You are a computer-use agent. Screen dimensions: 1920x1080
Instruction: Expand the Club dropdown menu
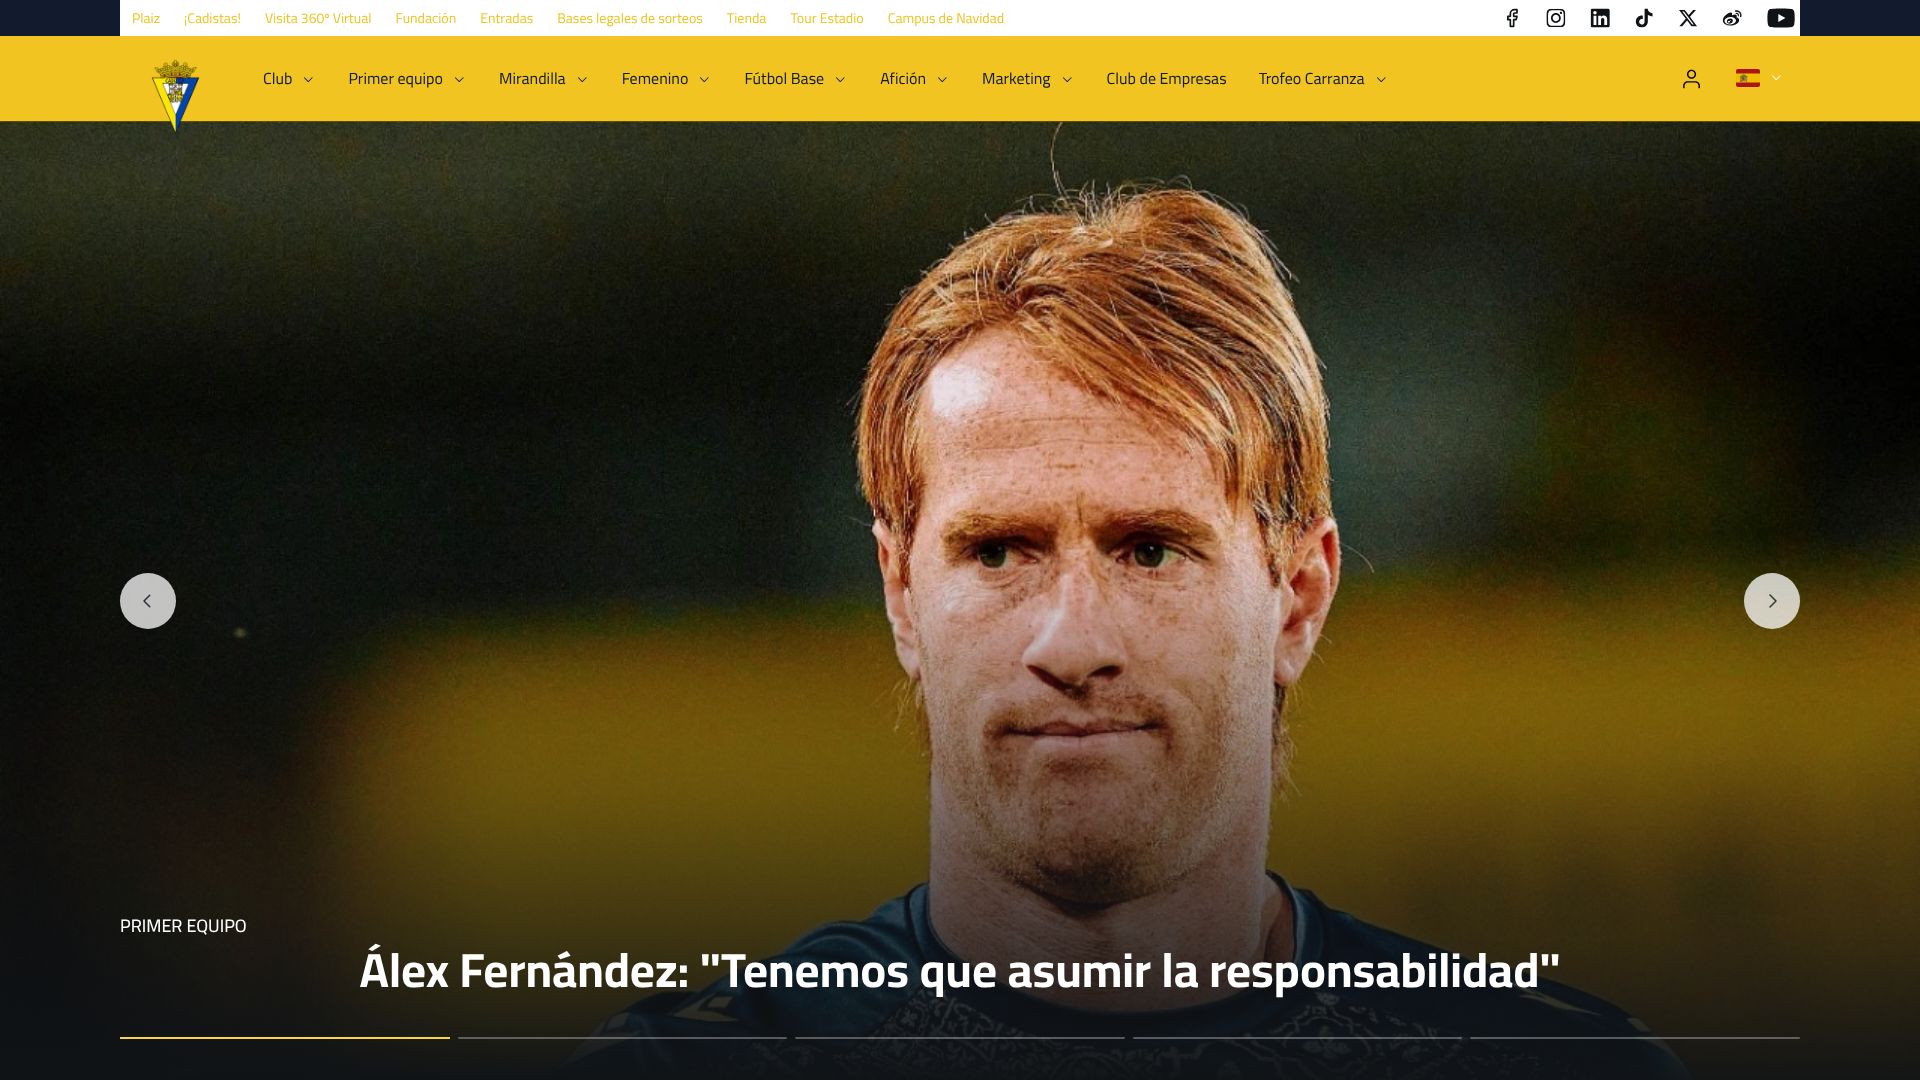(288, 79)
